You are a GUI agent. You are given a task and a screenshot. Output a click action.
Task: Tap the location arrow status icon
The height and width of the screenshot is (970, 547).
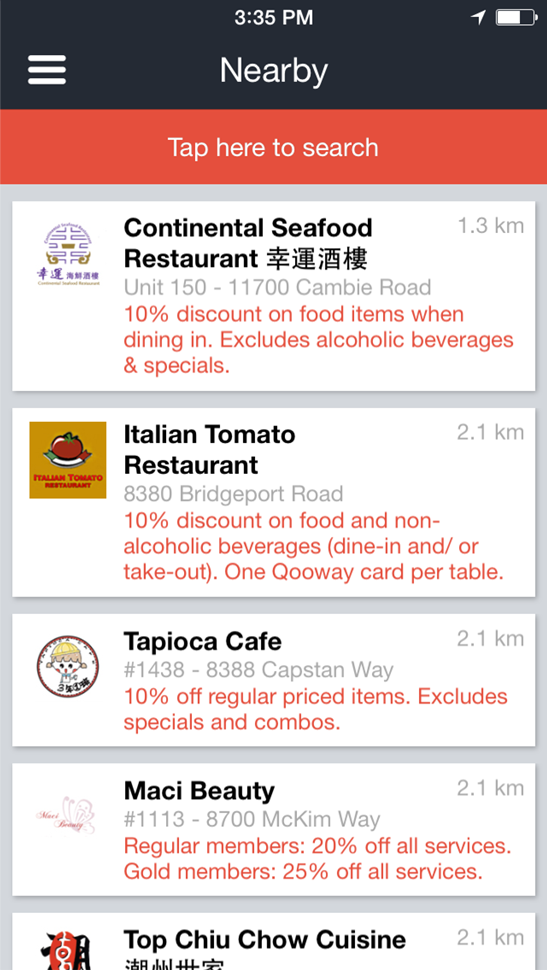[478, 17]
